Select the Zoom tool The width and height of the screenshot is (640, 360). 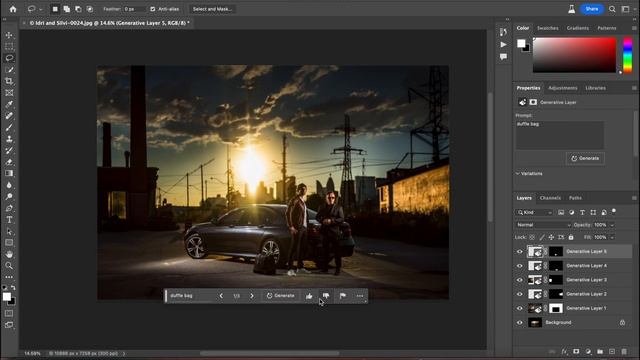pos(9,265)
